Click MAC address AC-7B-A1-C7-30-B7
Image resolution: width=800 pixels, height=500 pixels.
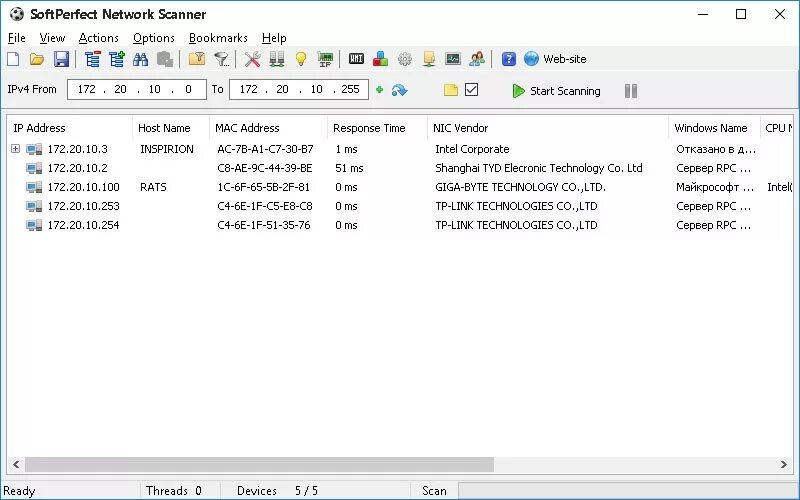coord(265,149)
